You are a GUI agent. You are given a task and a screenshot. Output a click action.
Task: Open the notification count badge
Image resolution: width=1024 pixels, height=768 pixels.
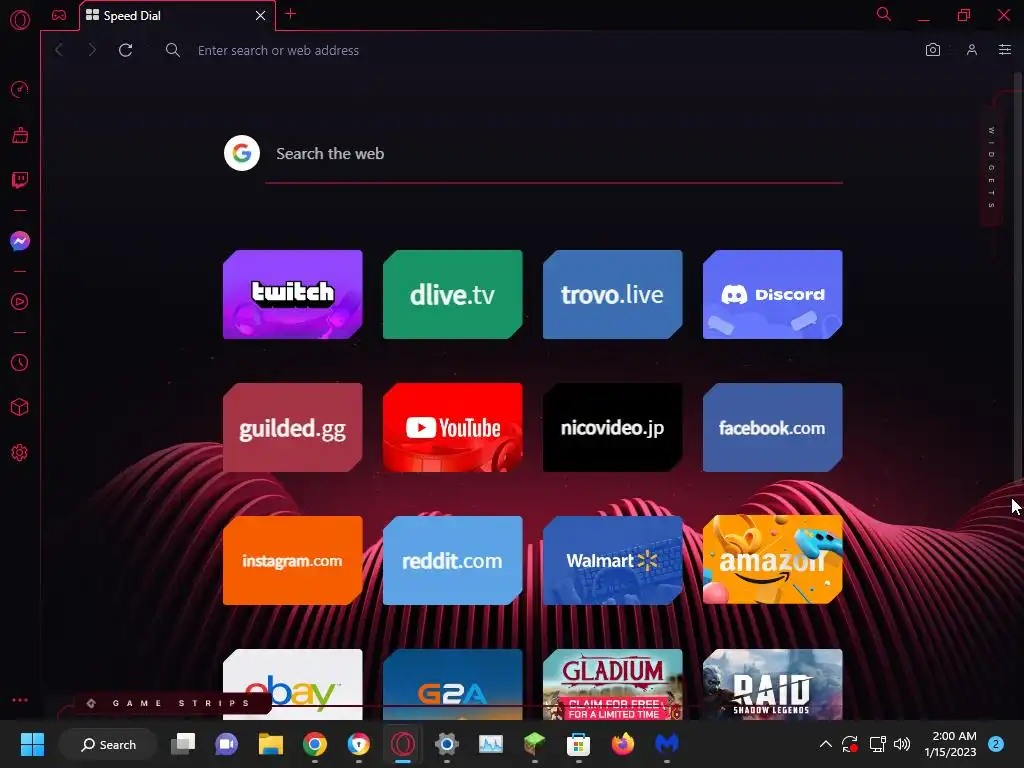pos(996,744)
